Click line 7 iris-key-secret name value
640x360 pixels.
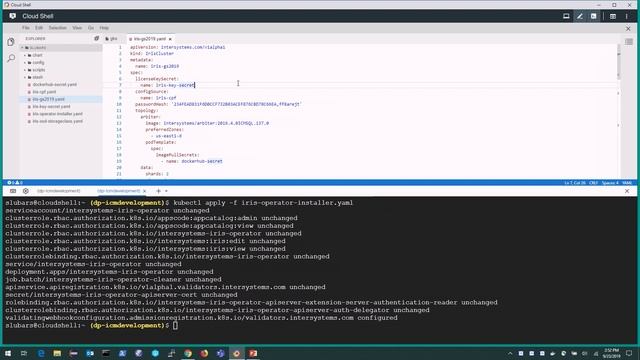pos(175,85)
